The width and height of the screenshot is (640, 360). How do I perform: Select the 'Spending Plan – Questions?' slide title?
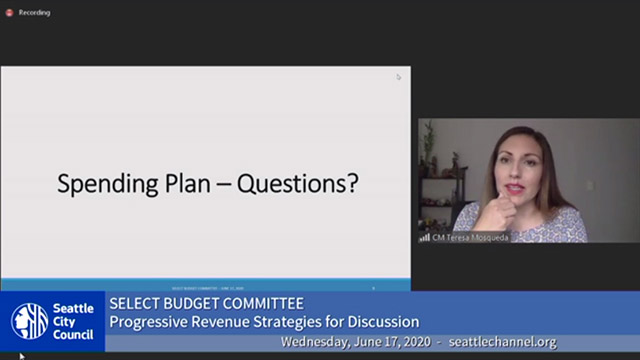pyautogui.click(x=208, y=183)
